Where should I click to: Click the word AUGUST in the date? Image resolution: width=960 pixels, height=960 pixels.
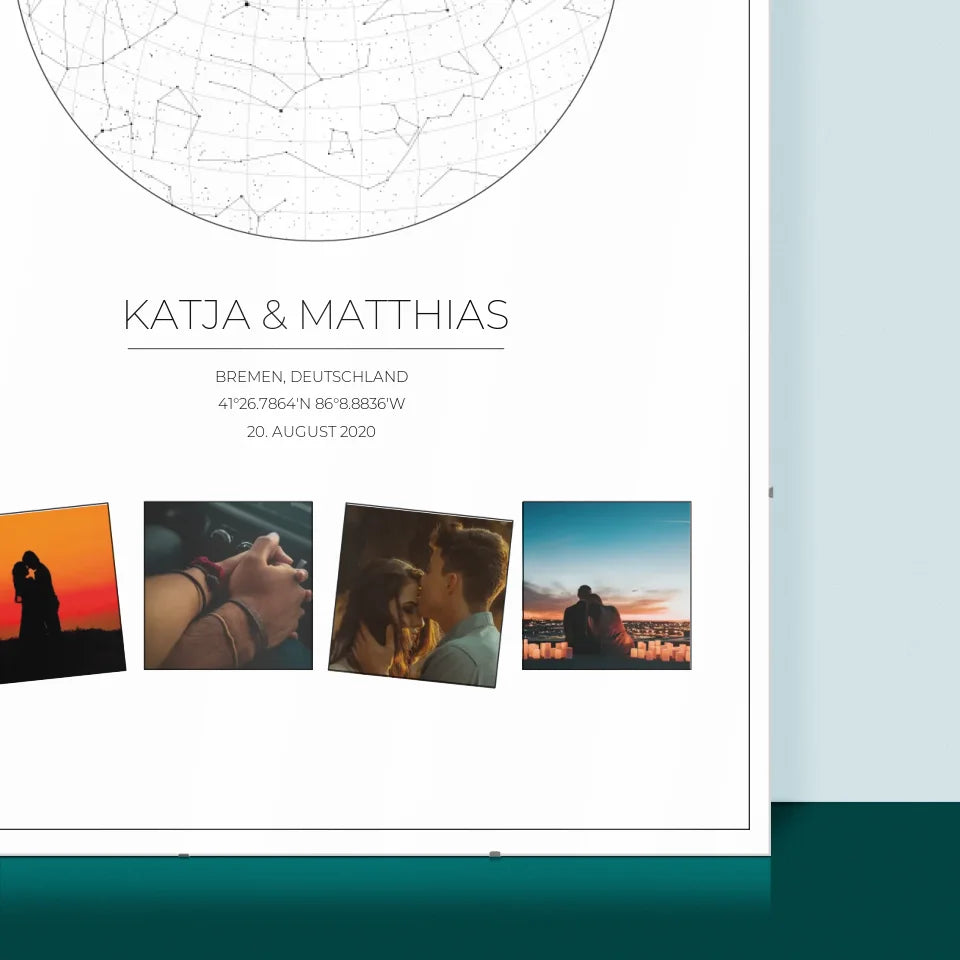308,432
